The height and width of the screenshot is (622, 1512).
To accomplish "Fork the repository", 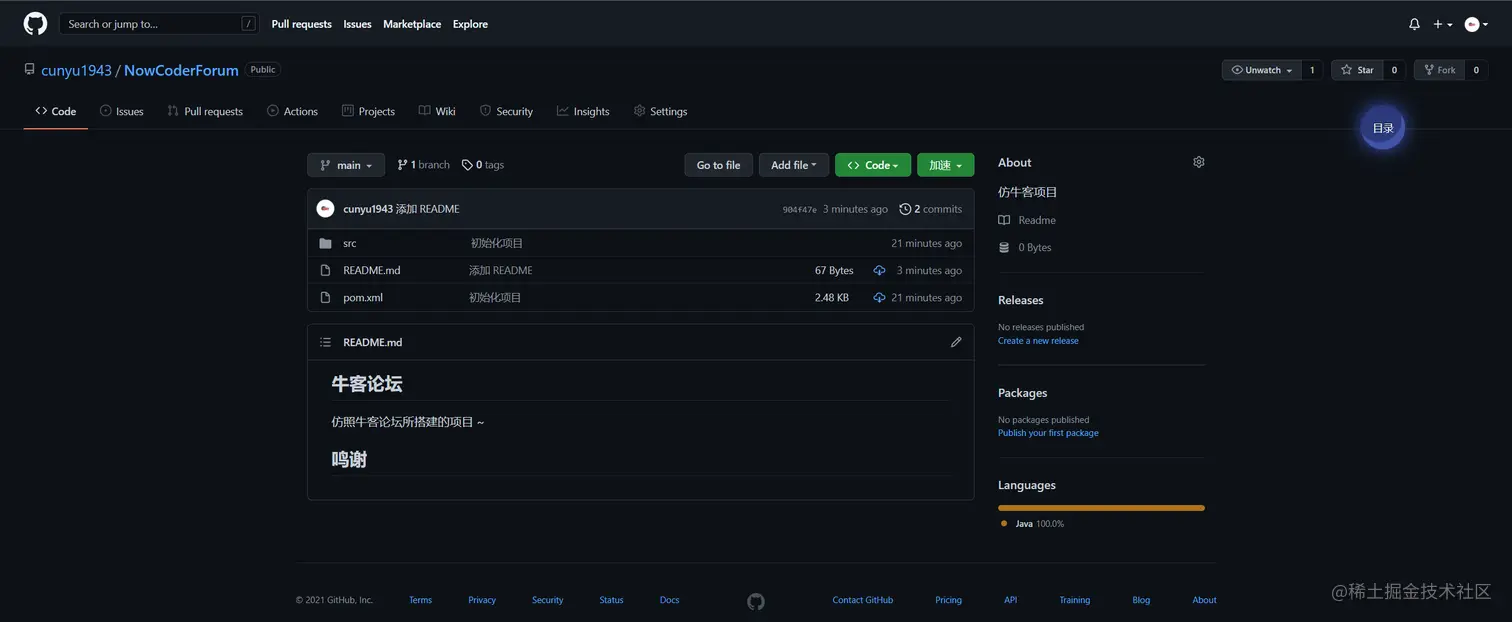I will (1439, 70).
